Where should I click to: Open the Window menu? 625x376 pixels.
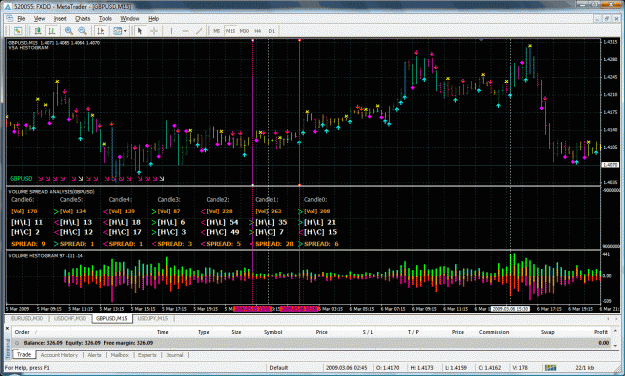click(x=130, y=18)
